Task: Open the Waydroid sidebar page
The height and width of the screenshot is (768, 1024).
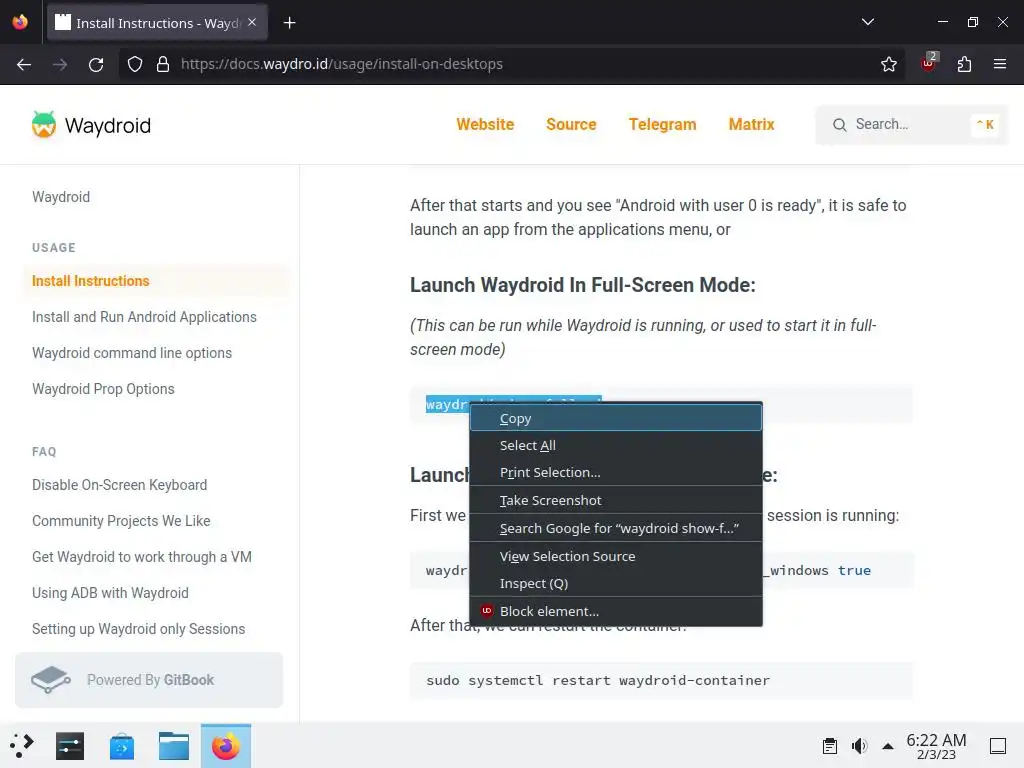Action: (61, 197)
